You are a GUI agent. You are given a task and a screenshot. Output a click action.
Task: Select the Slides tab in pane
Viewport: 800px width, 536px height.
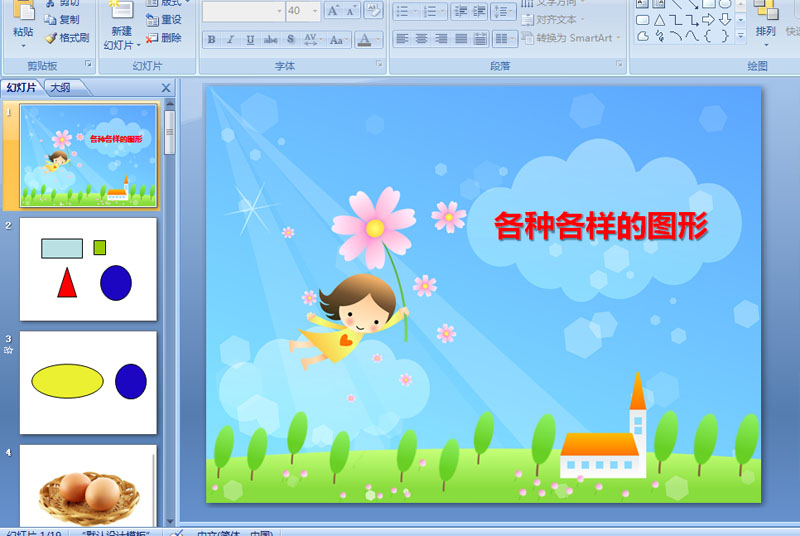point(21,88)
